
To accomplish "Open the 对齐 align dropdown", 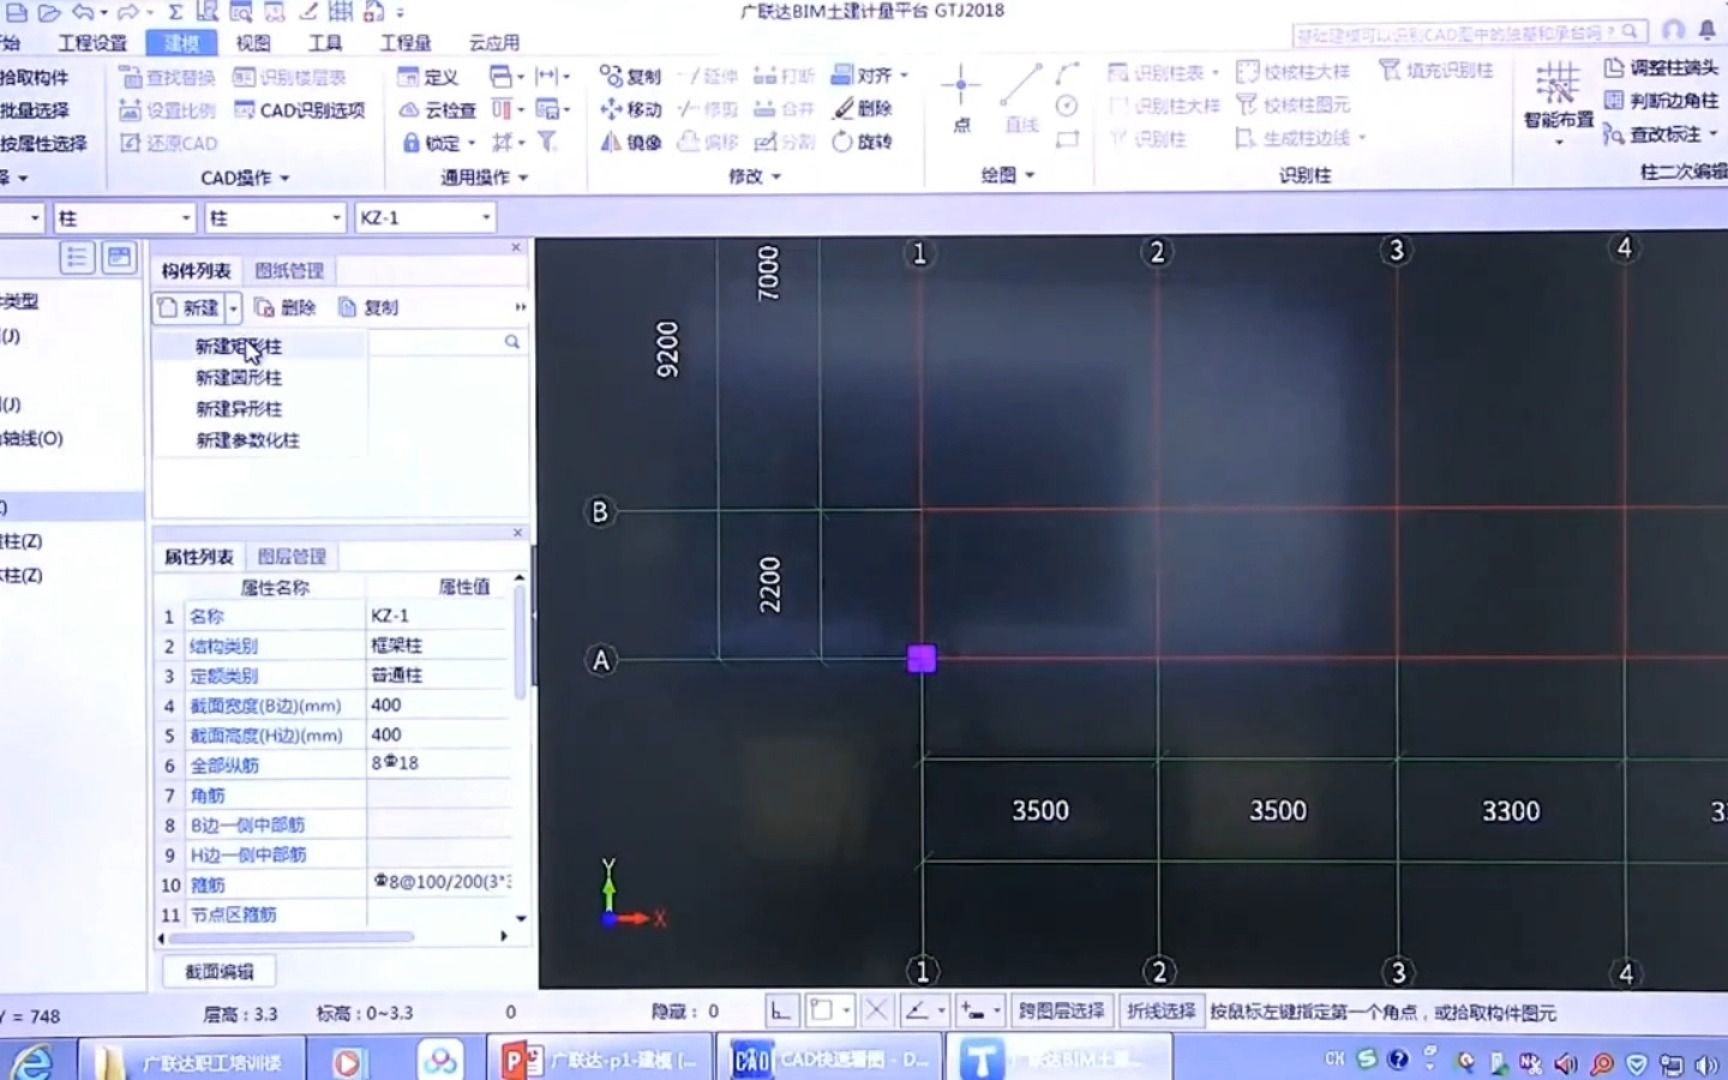I will 904,75.
